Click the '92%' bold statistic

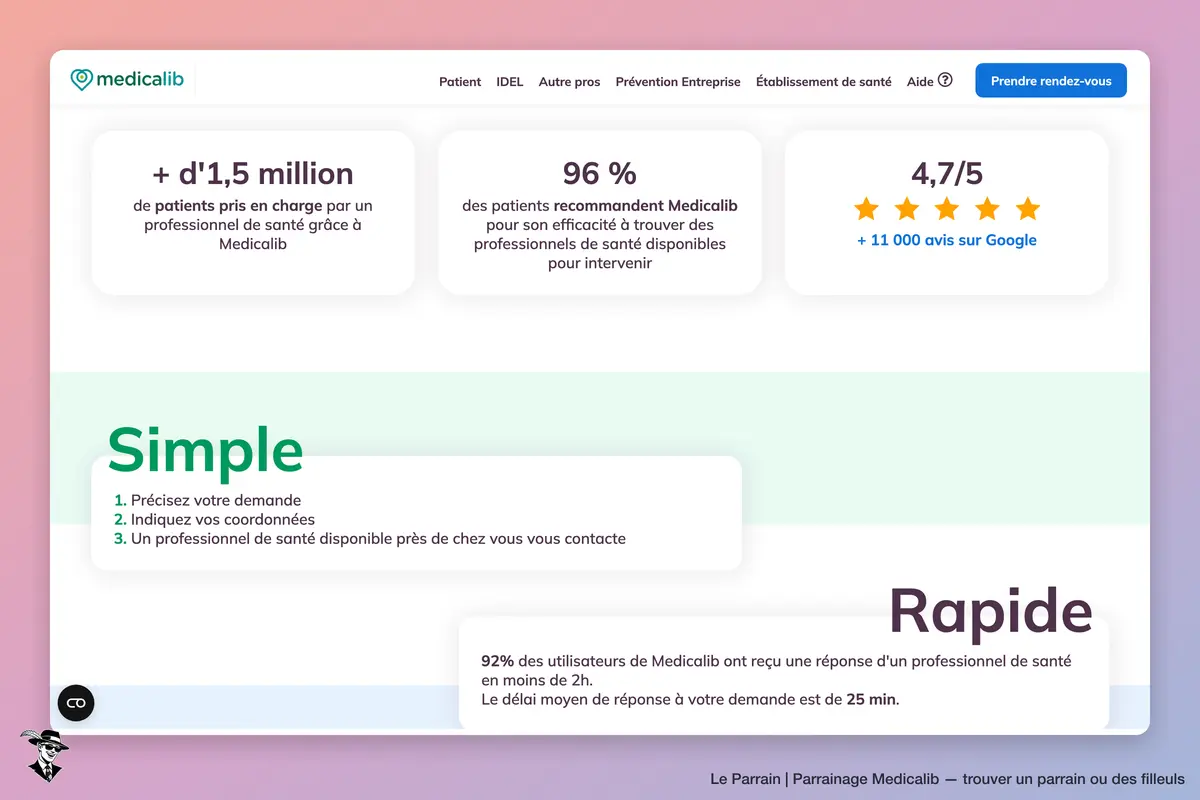497,661
